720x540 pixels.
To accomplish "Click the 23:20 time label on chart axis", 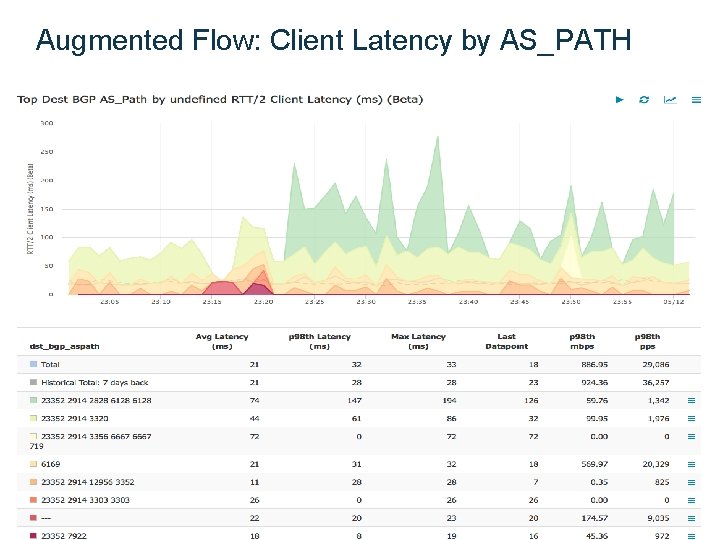I will (263, 302).
